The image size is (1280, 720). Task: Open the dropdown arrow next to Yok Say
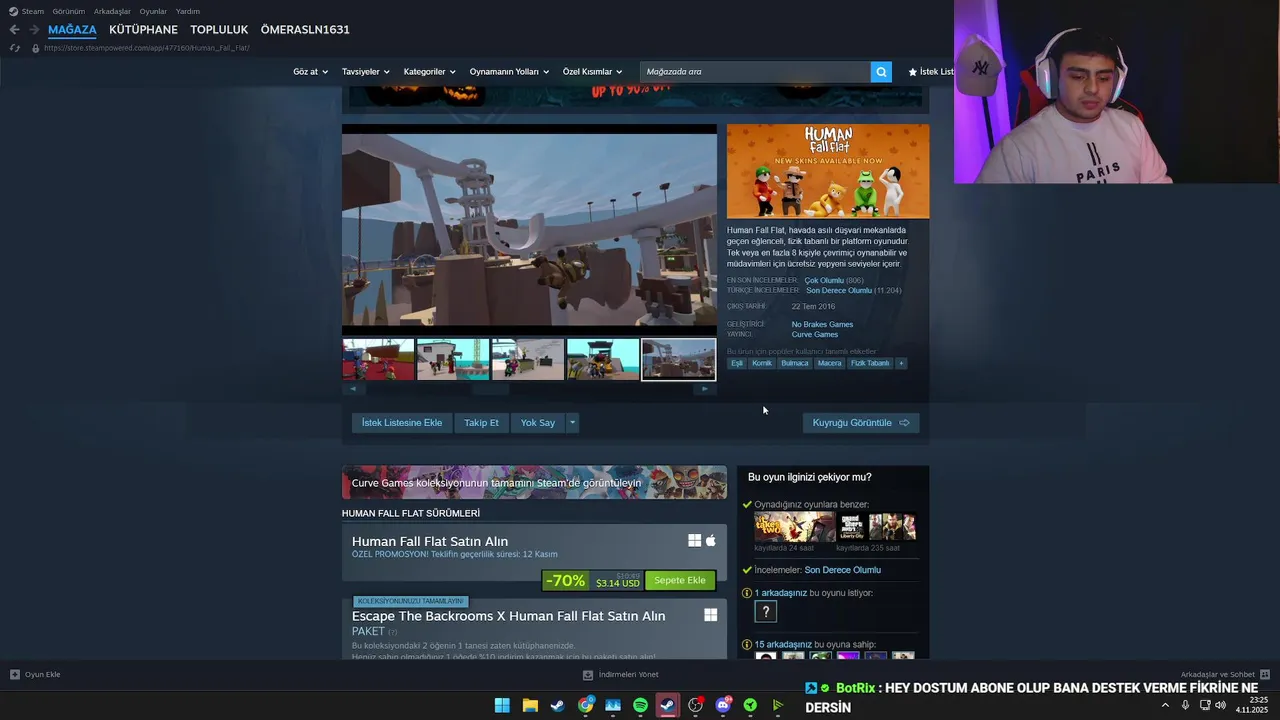click(572, 423)
